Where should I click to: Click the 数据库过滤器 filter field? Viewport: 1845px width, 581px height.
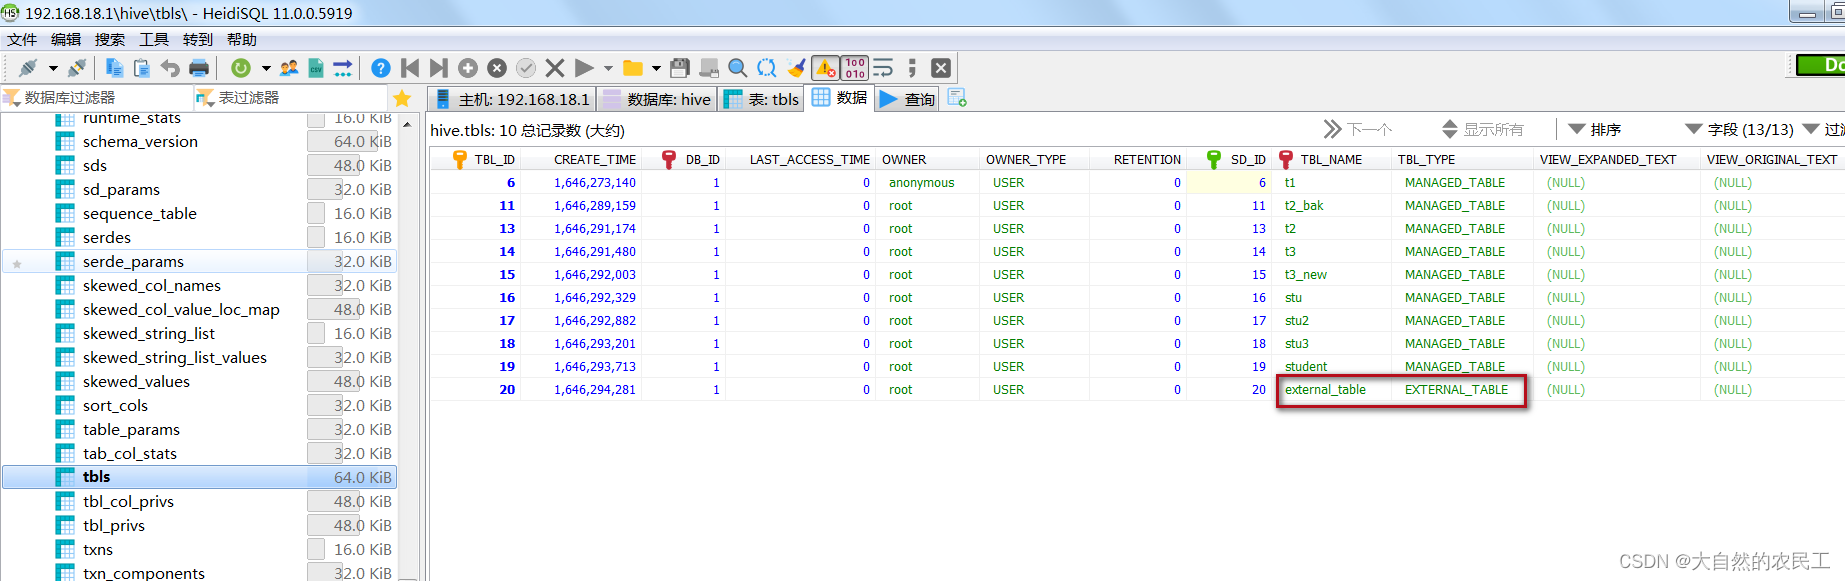(x=97, y=98)
